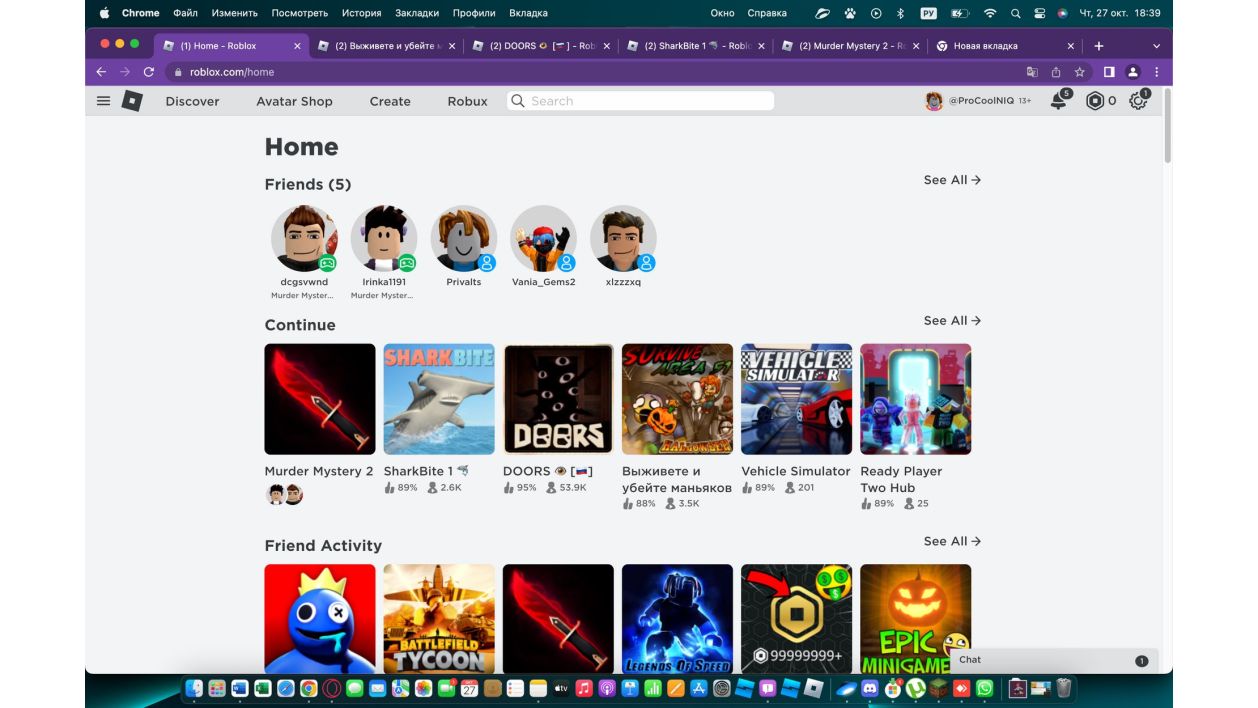Click the Выживете и убейте маньяков title
Image resolution: width=1258 pixels, height=708 pixels.
click(677, 479)
